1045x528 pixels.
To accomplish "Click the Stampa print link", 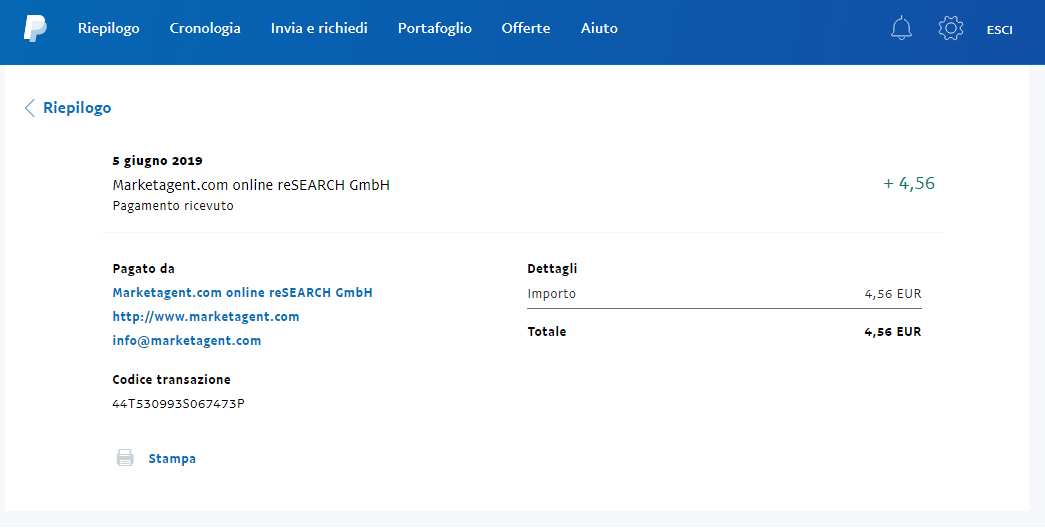I will [x=172, y=459].
